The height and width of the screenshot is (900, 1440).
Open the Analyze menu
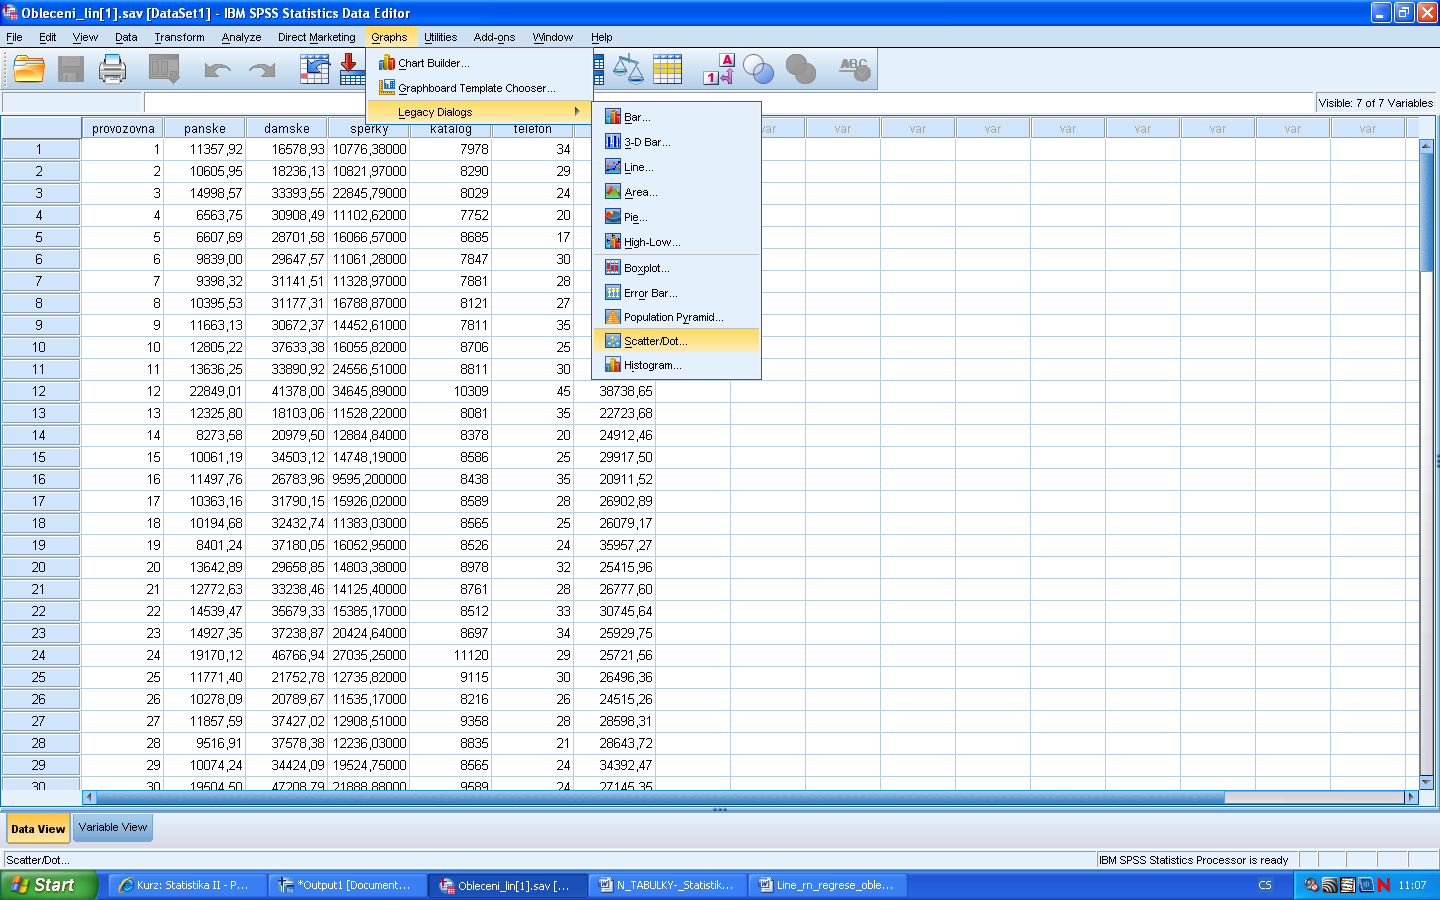point(241,37)
